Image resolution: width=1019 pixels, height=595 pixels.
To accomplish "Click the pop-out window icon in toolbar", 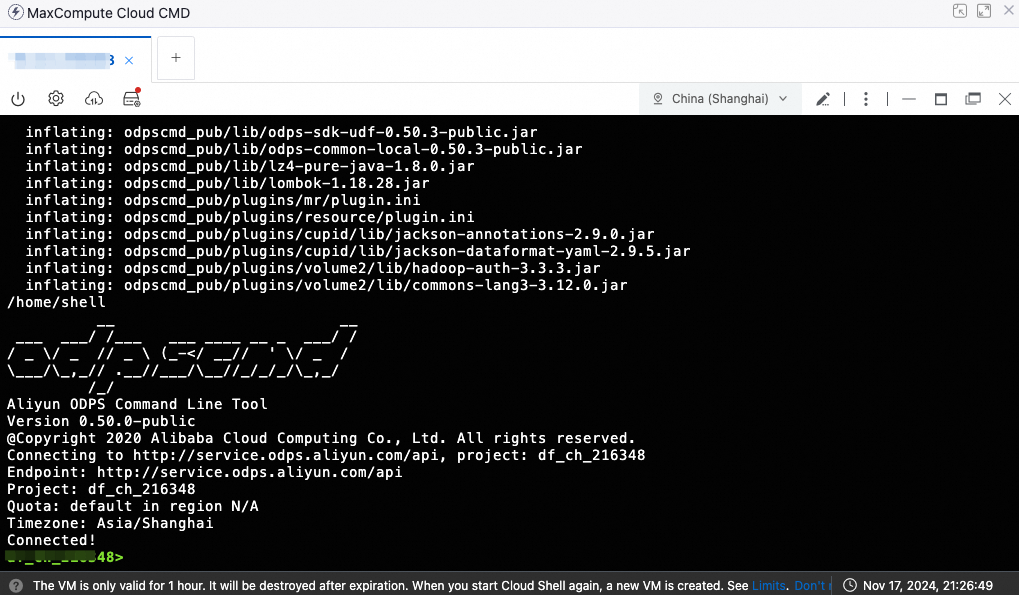I will tap(973, 99).
